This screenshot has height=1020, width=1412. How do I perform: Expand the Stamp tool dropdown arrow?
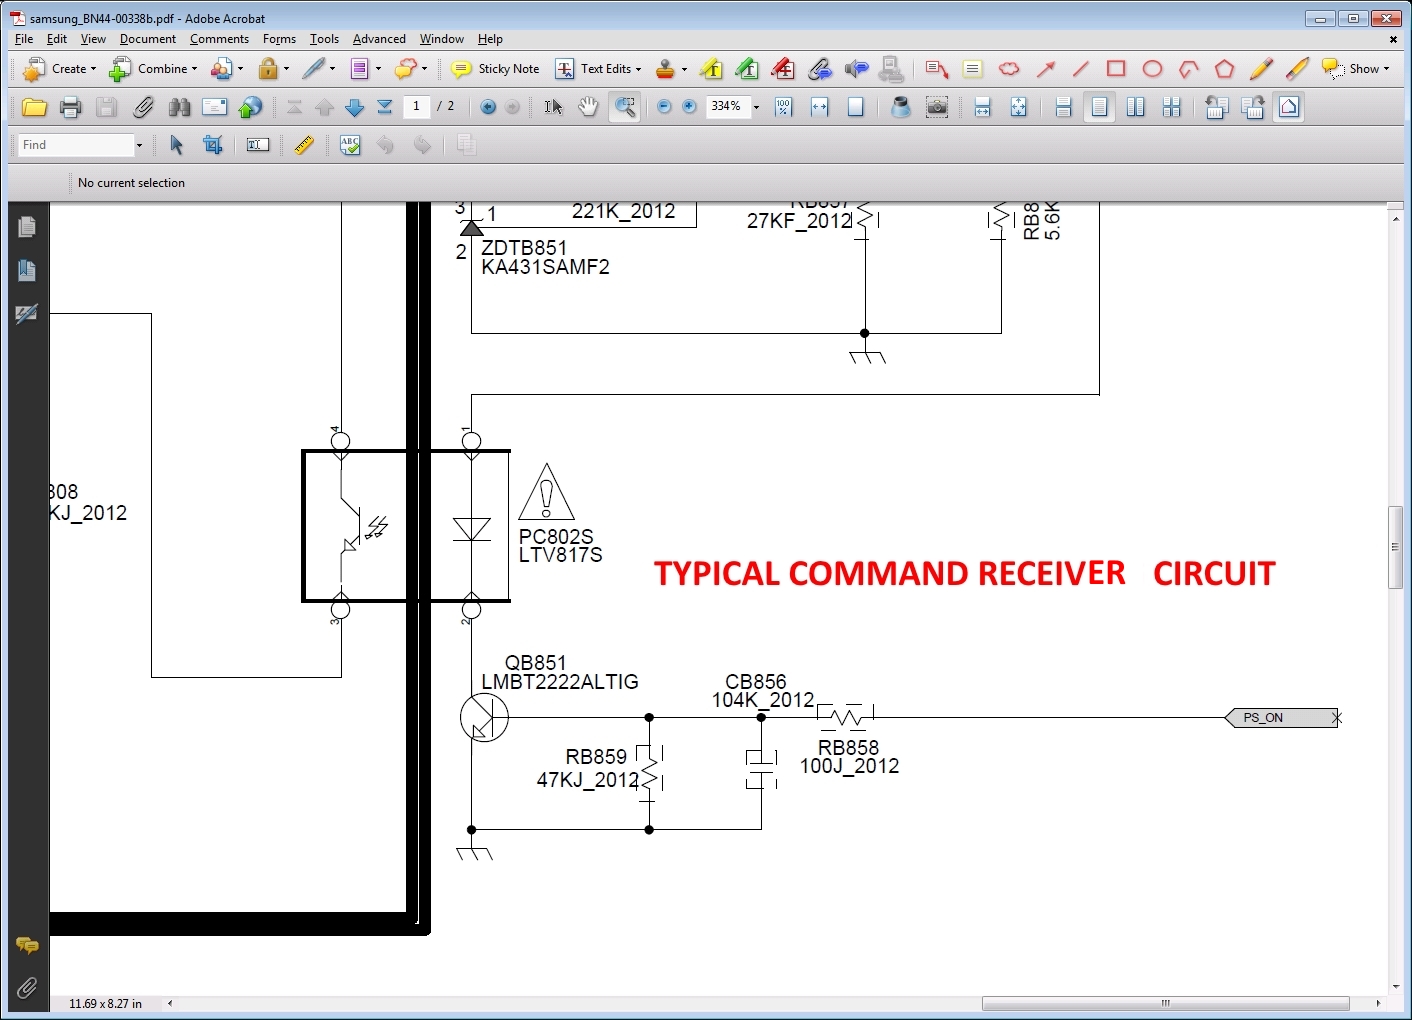tap(684, 69)
